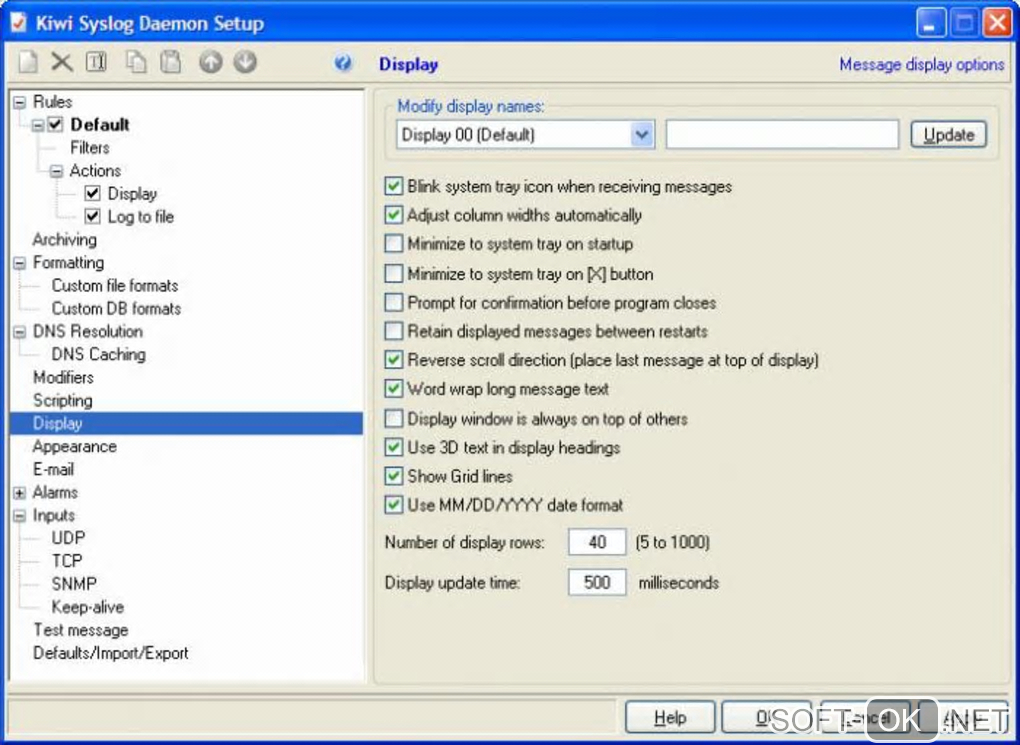Viewport: 1020px width, 745px height.
Task: Enable Minimize to system tray on [X] button
Action: (394, 273)
